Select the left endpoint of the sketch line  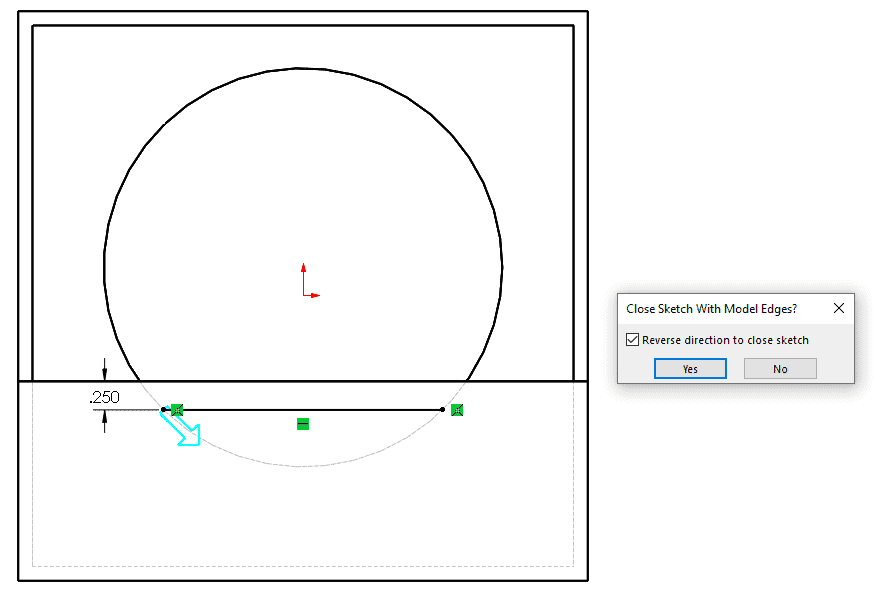click(163, 409)
